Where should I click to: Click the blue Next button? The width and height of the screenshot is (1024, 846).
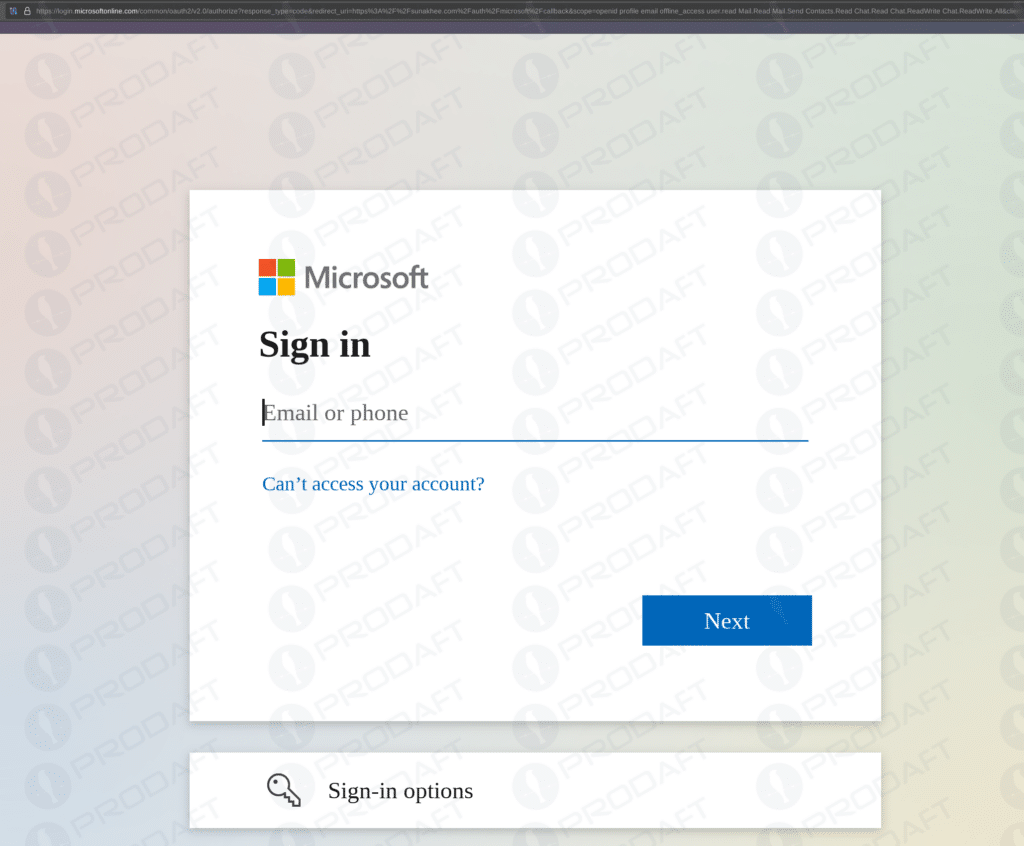click(x=727, y=621)
